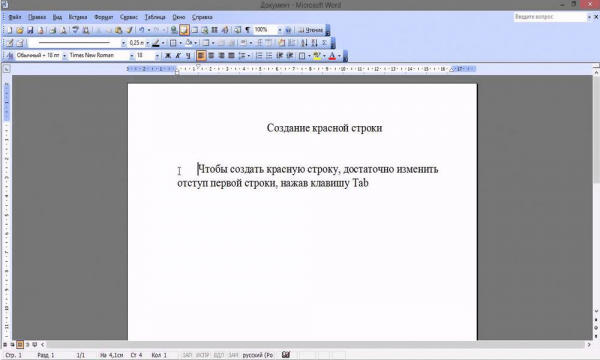Toggle Italic (К) formatting
The height and width of the screenshot is (360, 600).
[x=178, y=56]
